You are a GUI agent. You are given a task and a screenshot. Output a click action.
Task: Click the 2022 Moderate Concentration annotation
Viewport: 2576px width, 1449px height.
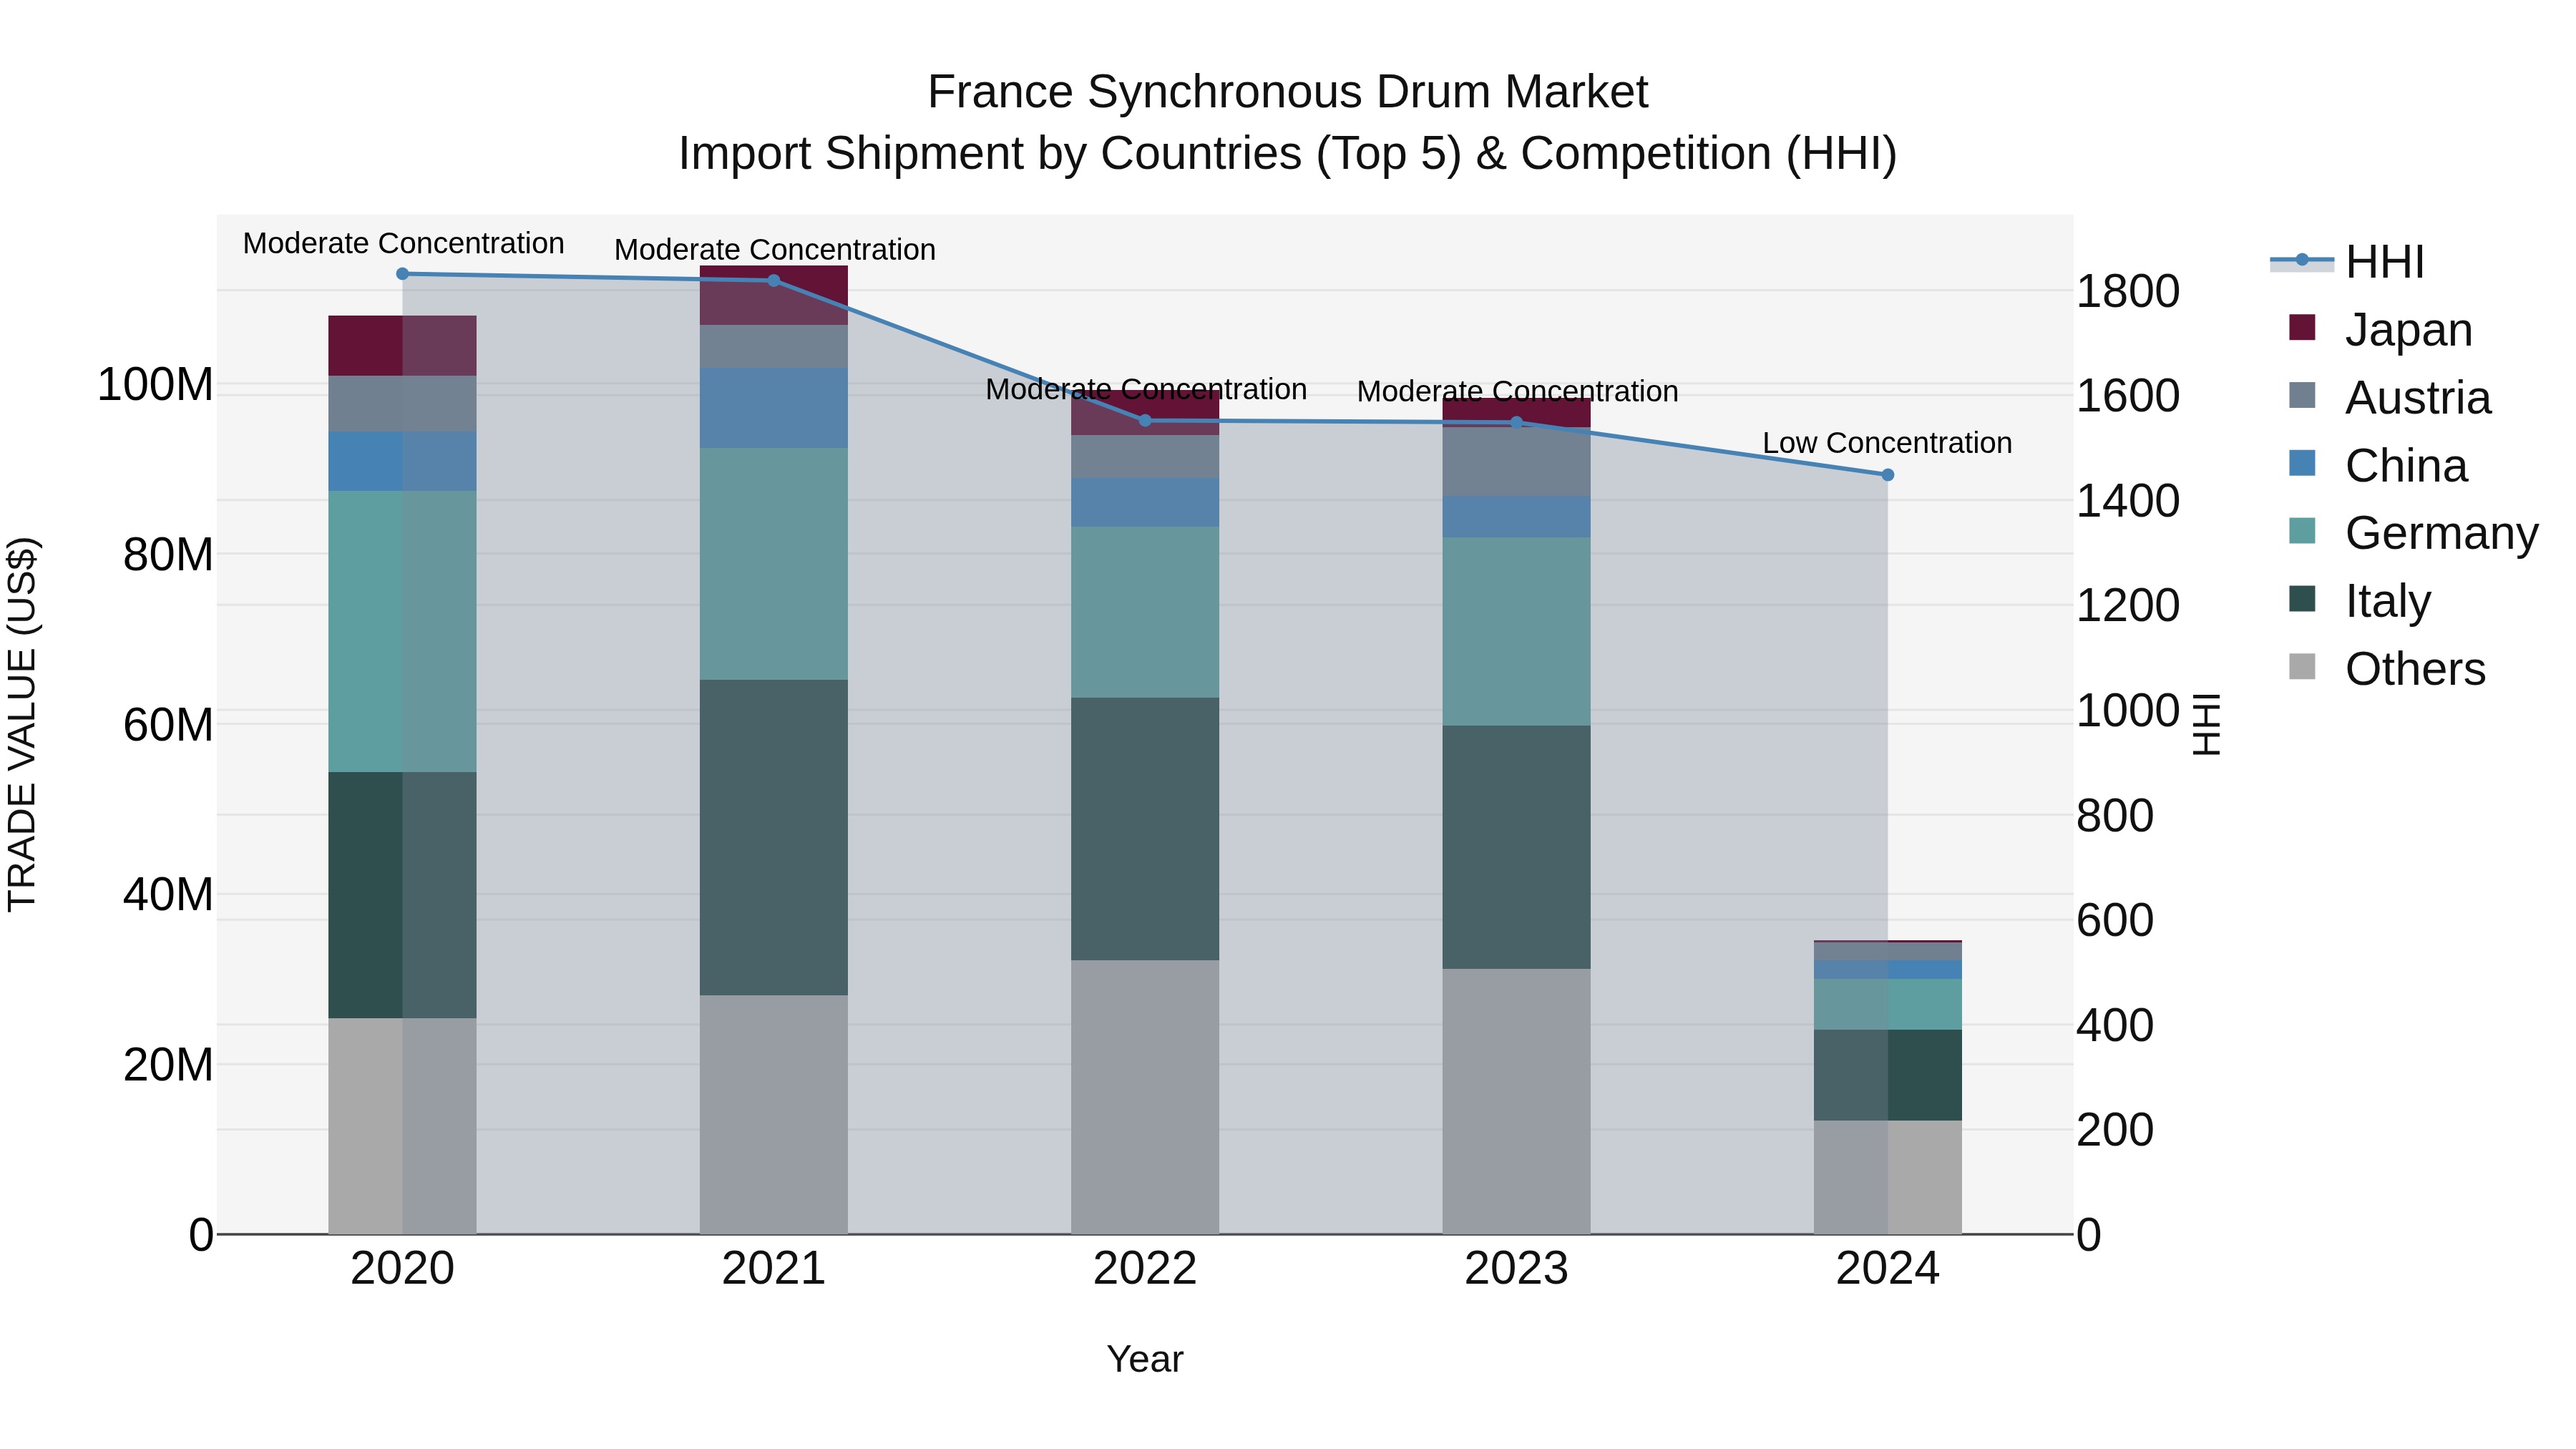click(1146, 389)
